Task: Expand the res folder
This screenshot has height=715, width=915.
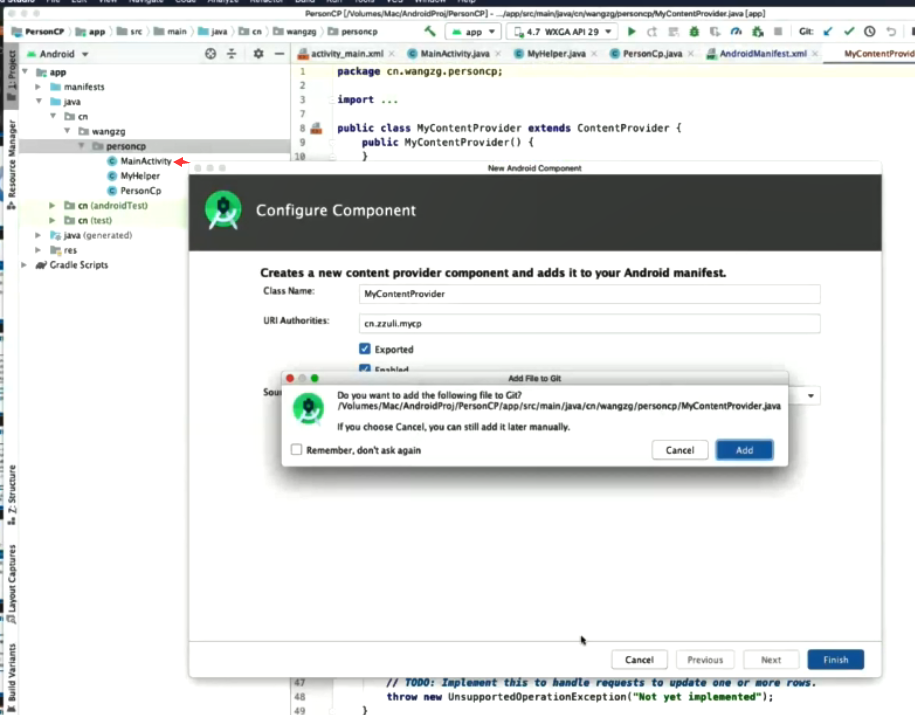Action: point(39,250)
